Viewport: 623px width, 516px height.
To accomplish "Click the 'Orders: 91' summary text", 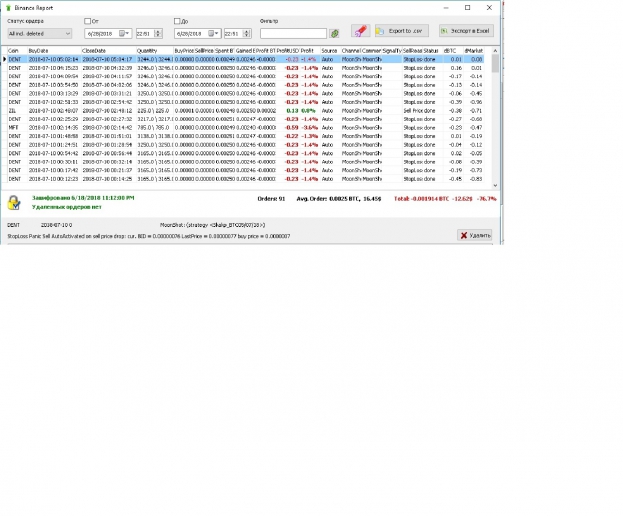I will coord(271,199).
